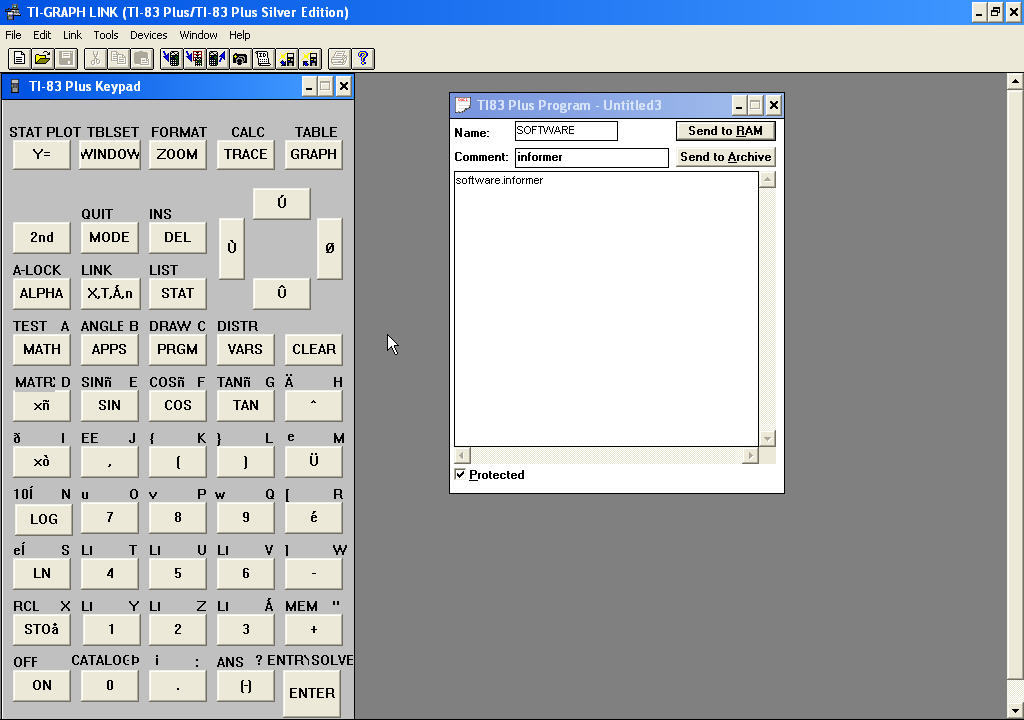
Task: Click the first backup device toolbar icon
Action: point(287,59)
